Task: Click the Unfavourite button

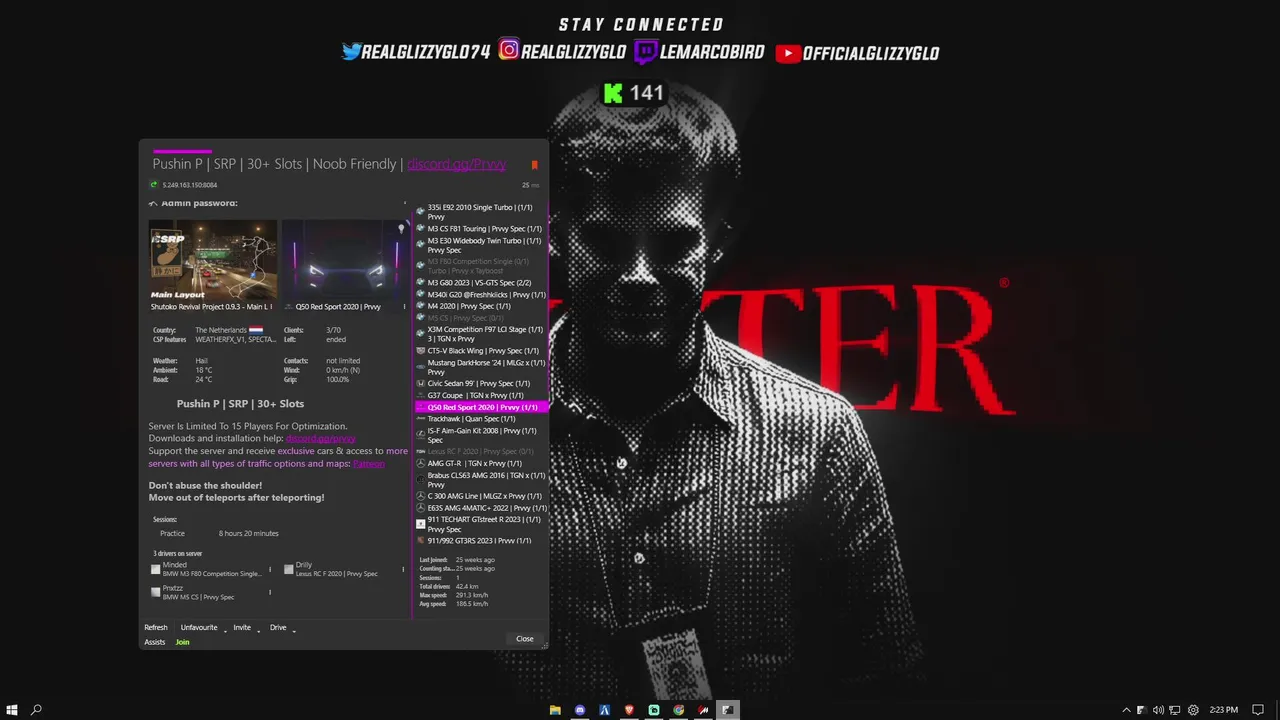Action: click(x=199, y=628)
